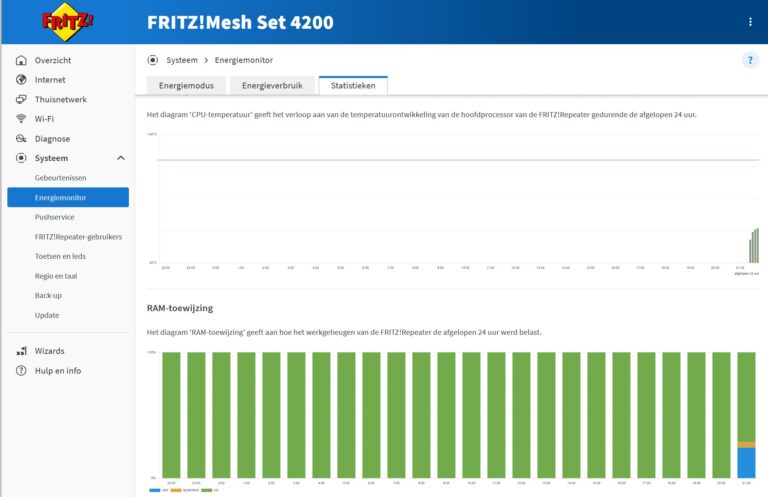
Task: Open the Diagnose icon
Action: (x=21, y=139)
